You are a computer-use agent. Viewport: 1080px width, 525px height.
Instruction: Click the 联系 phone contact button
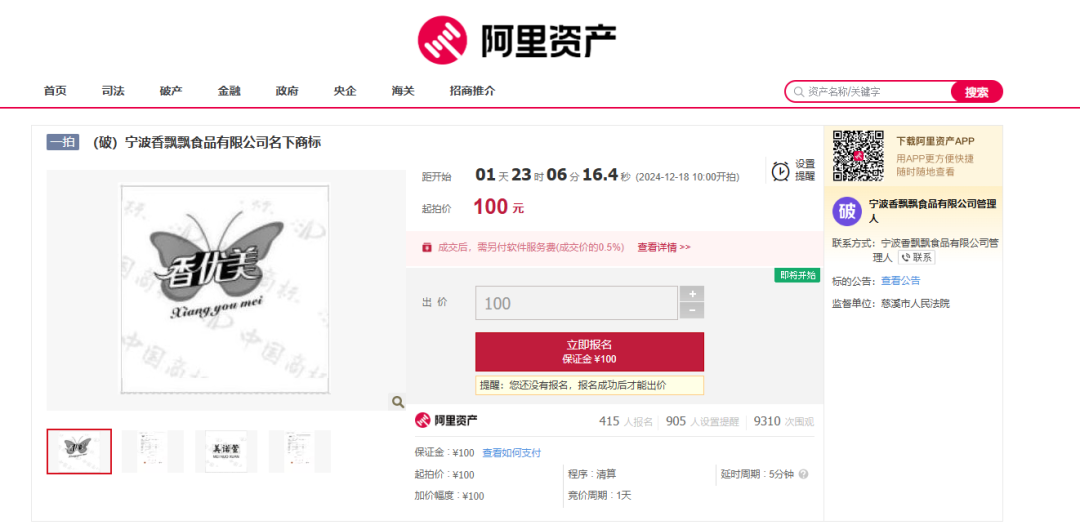(x=916, y=257)
